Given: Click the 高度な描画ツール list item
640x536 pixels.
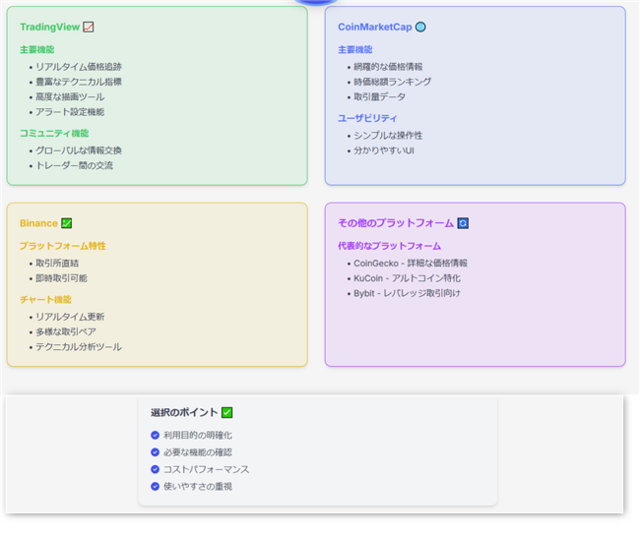Looking at the screenshot, I should (x=70, y=97).
